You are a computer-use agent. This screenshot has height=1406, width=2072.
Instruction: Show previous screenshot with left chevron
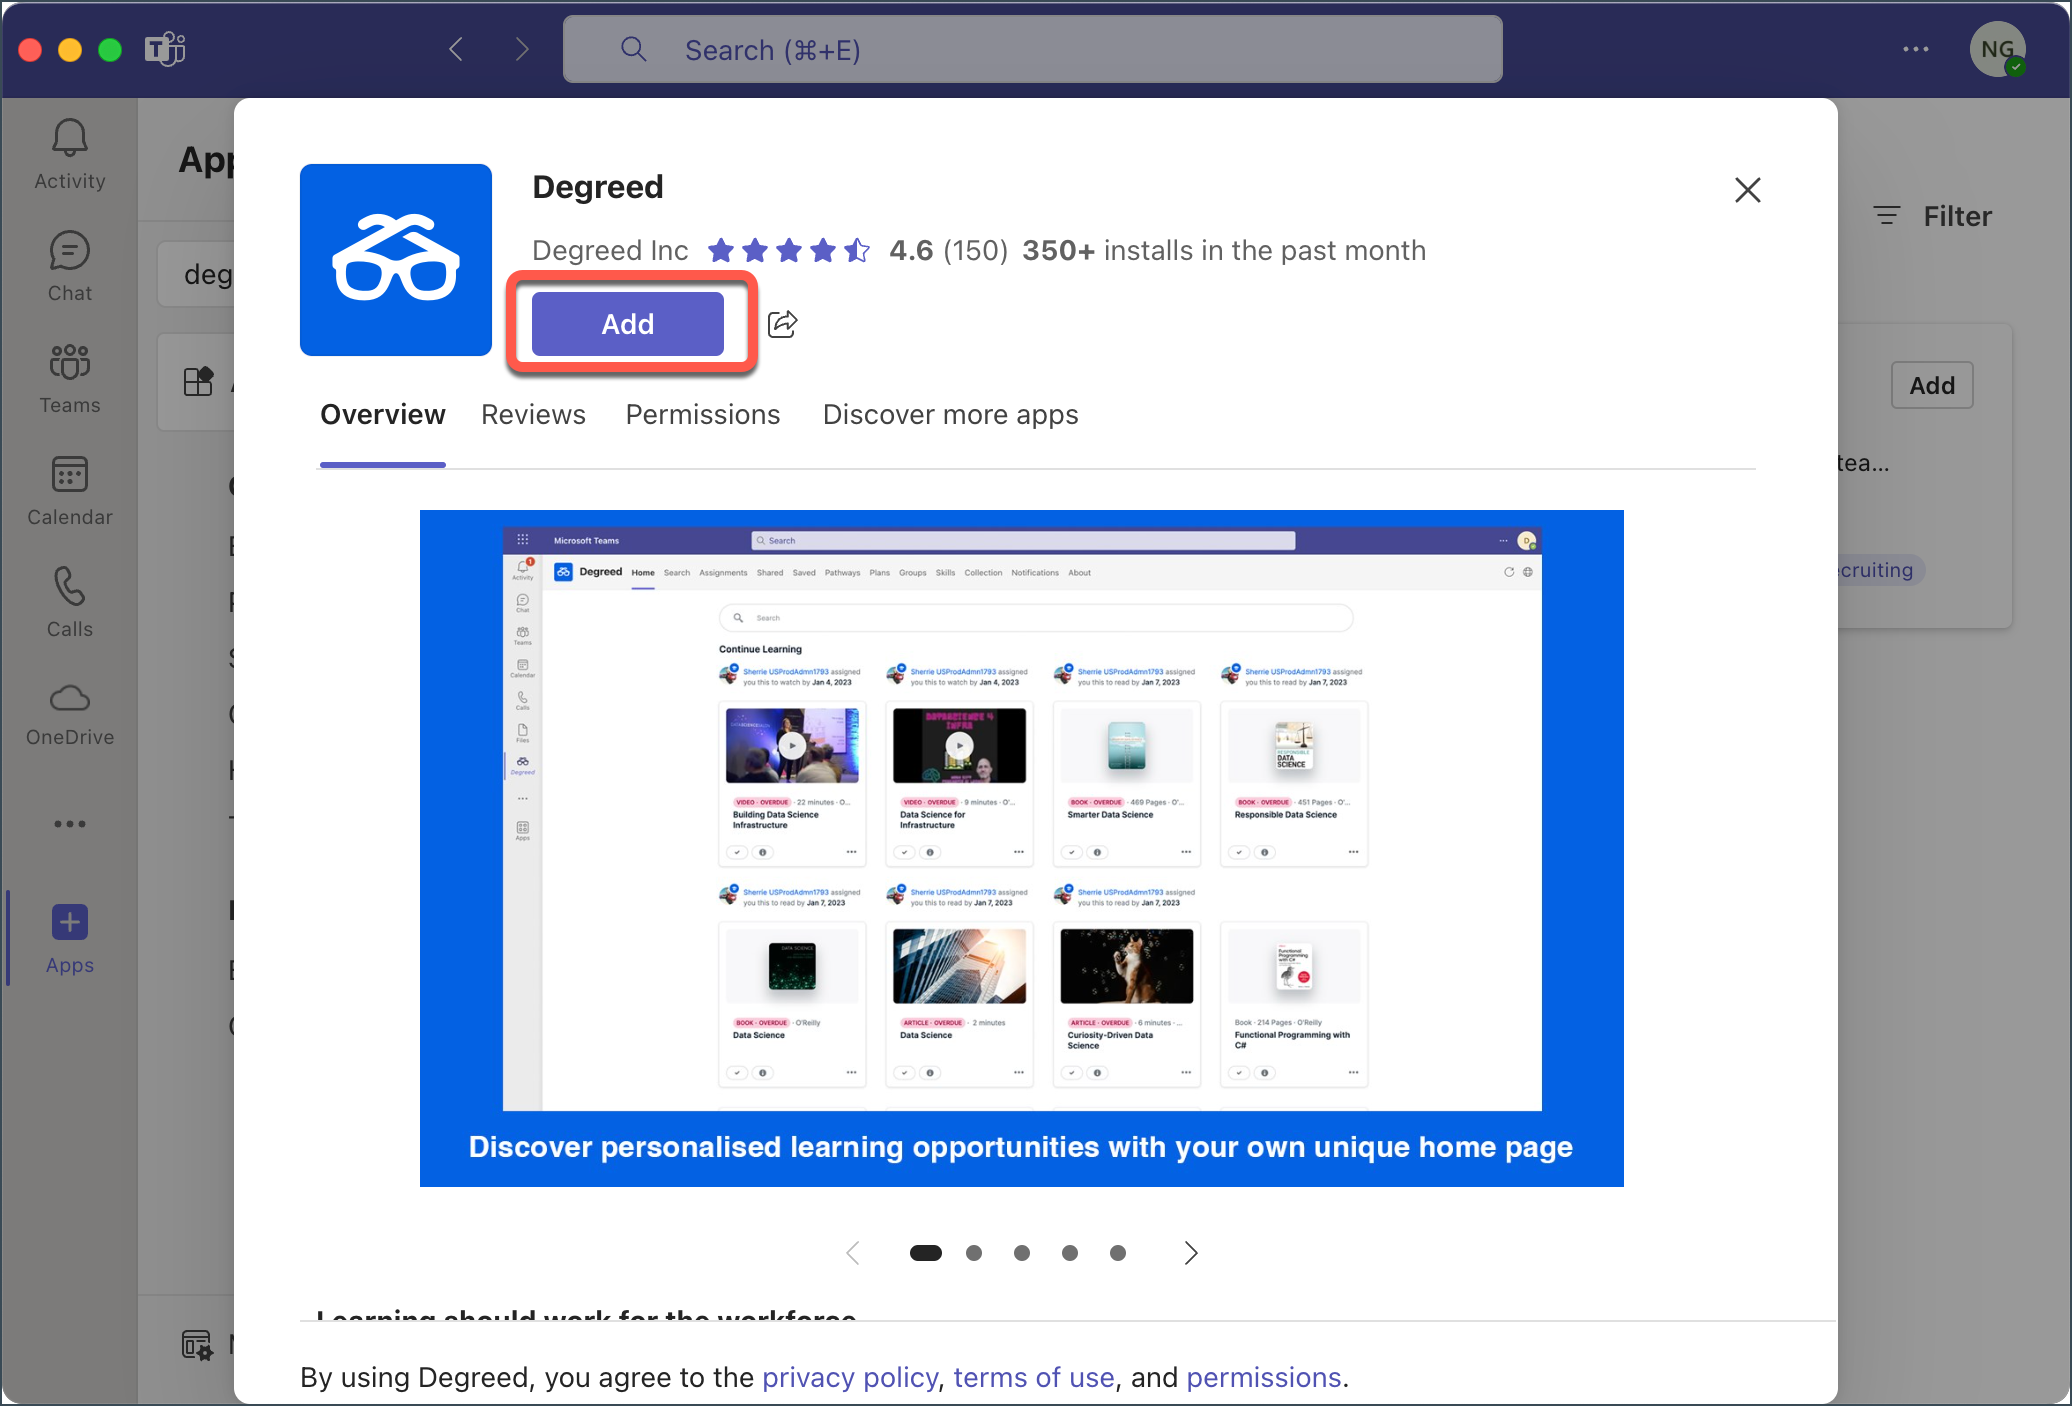point(853,1253)
